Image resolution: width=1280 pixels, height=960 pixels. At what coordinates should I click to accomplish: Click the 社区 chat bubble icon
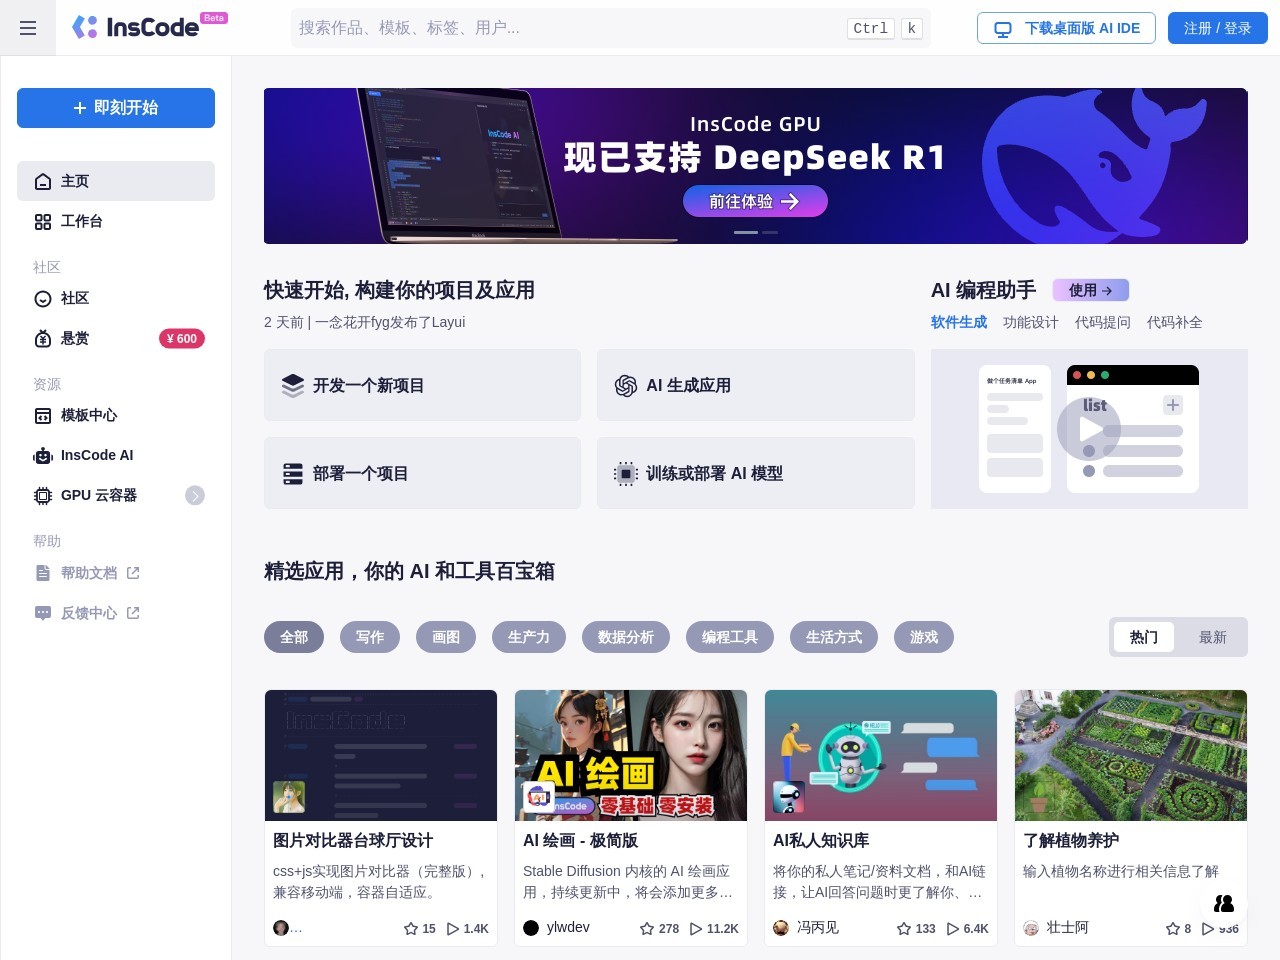(43, 298)
